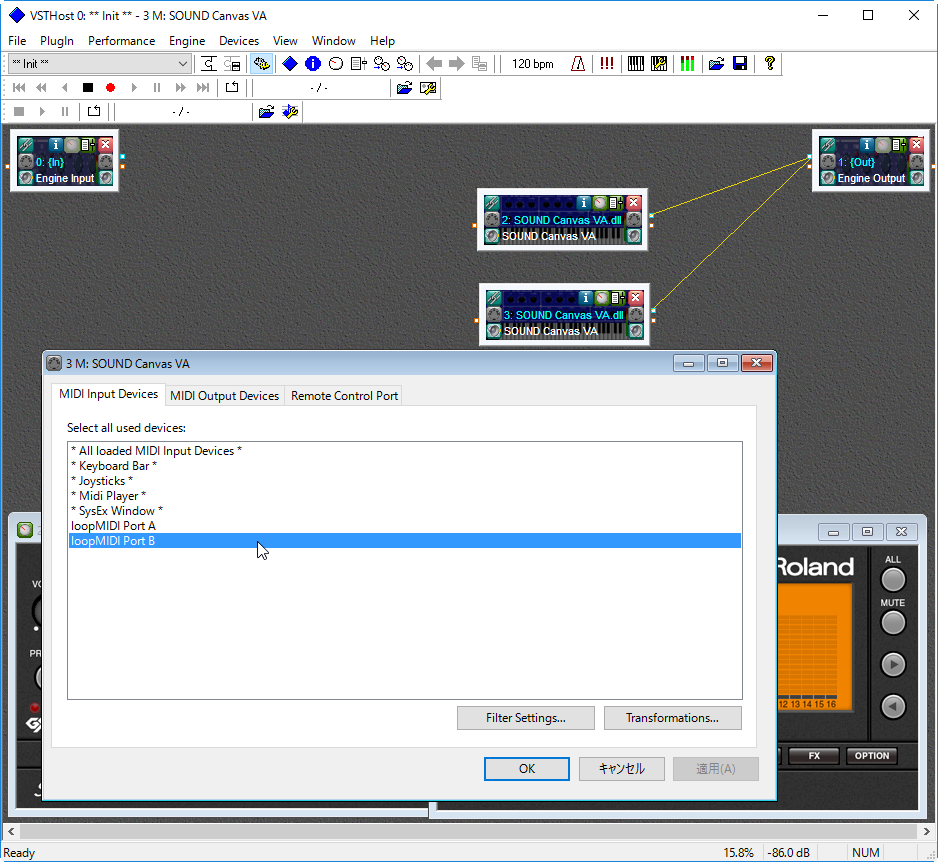Click the left MIDI connector icon on module 2: SOUND Canvas VA.dll
Image resolution: width=938 pixels, height=862 pixels.
(492, 220)
